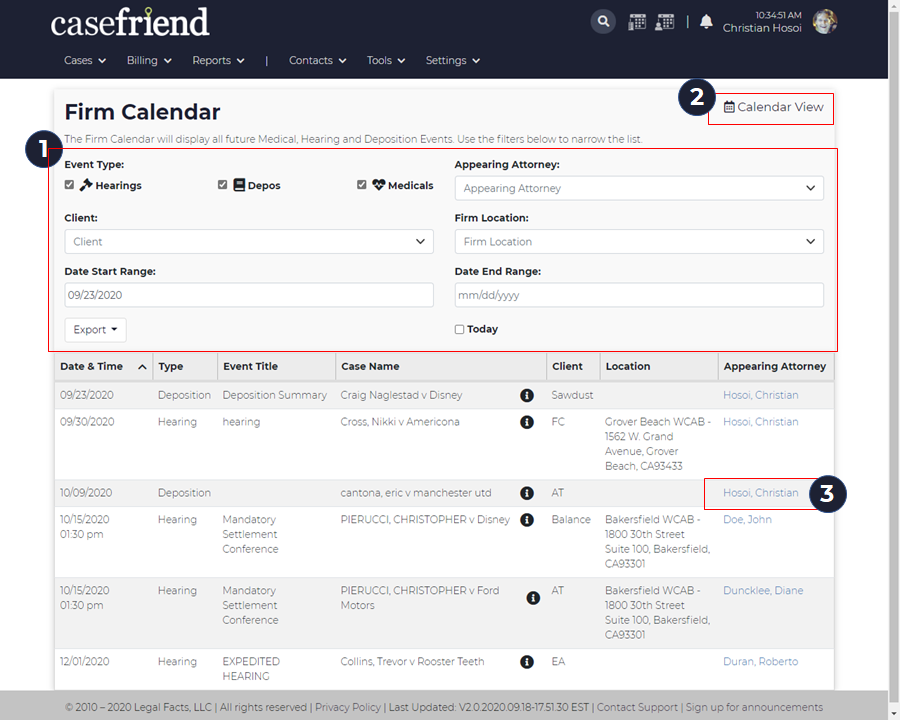Open Christian Hosoi's profile avatar
This screenshot has height=720, width=900.
pos(825,22)
